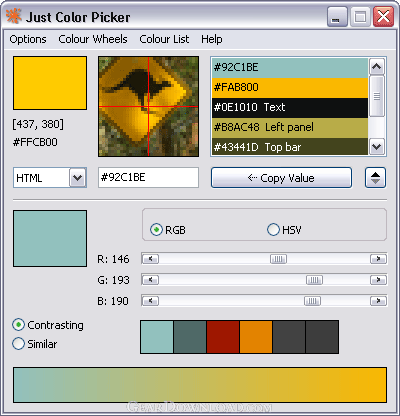Screen dimensions: 400x416
Task: Open the Options menu
Action: (x=28, y=39)
